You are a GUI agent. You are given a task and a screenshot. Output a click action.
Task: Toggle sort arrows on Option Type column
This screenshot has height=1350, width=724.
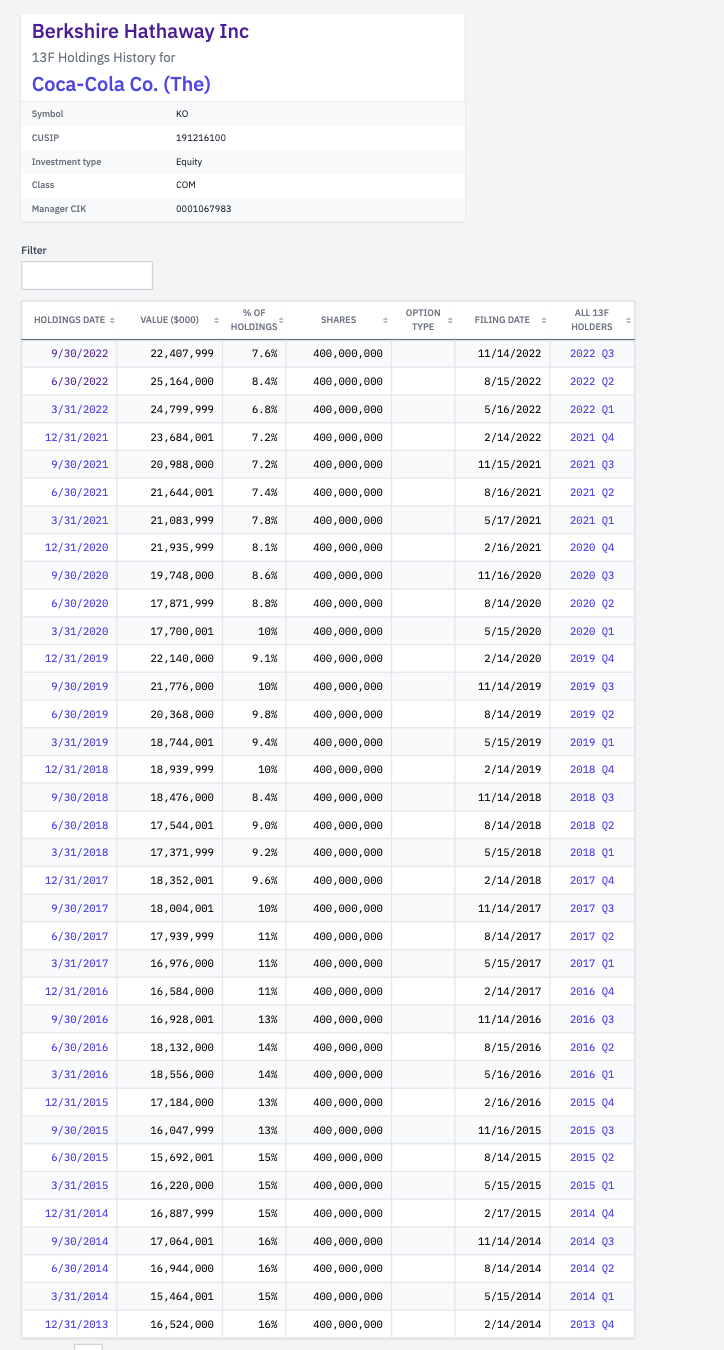tap(449, 320)
